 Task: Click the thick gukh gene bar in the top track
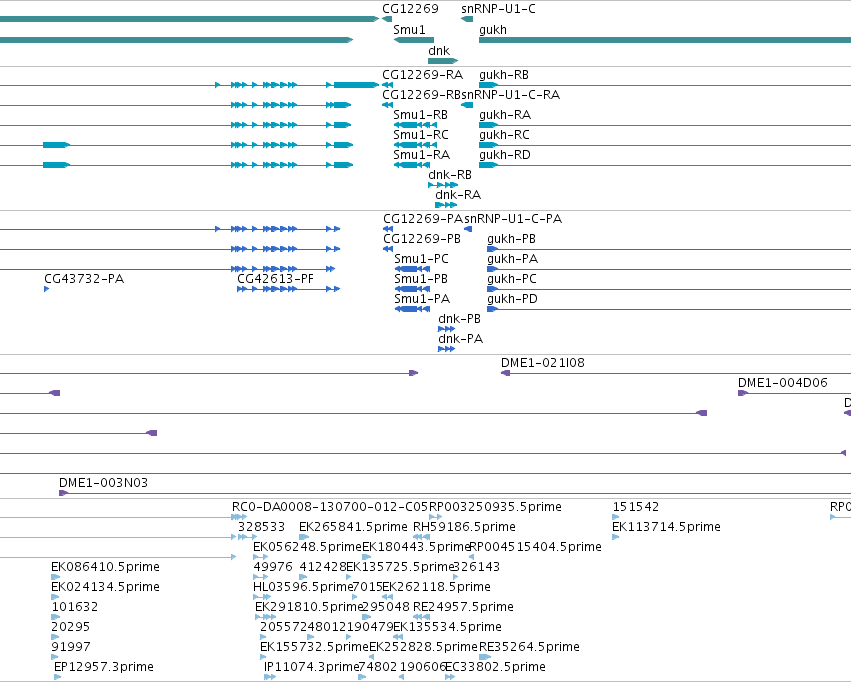coord(665,40)
